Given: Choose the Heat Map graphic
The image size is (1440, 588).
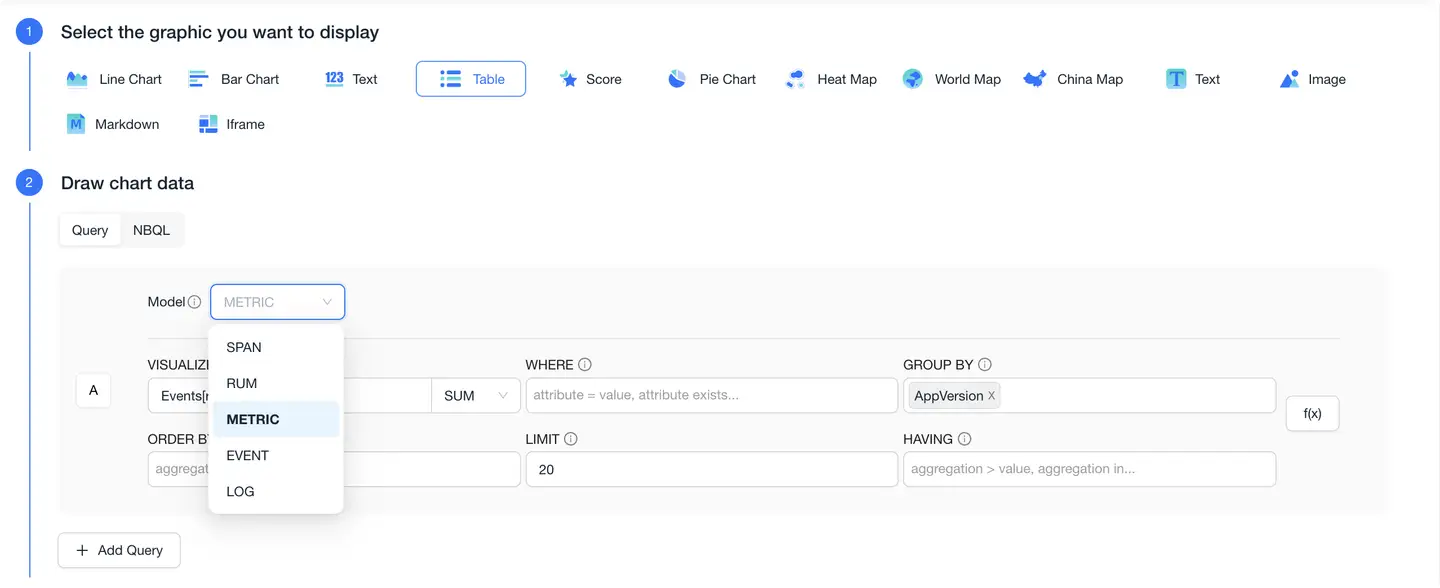Looking at the screenshot, I should click(831, 79).
